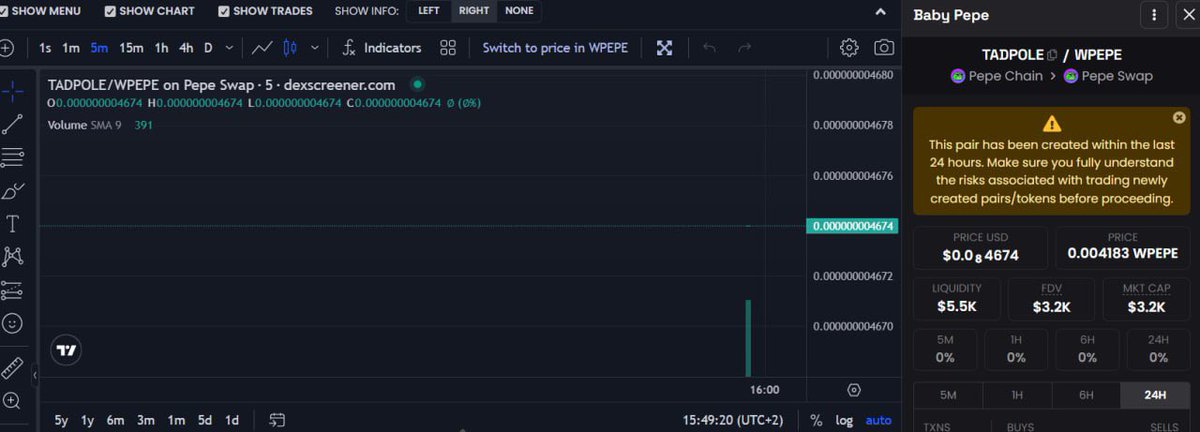Screen dimensions: 1200x432
Task: Click the green volume bar at 16:00
Action: tap(747, 338)
